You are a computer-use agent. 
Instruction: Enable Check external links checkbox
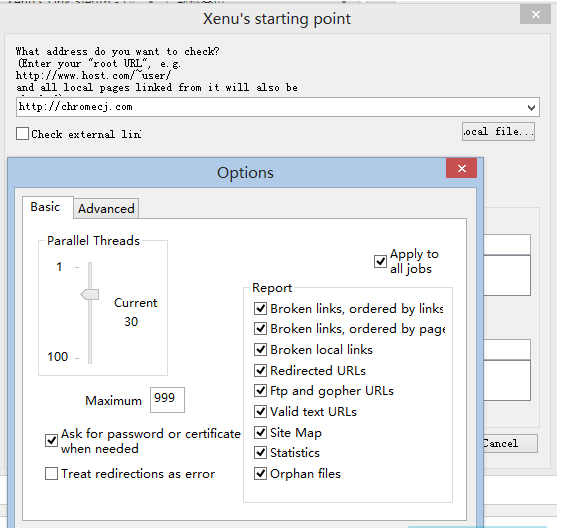[22, 134]
